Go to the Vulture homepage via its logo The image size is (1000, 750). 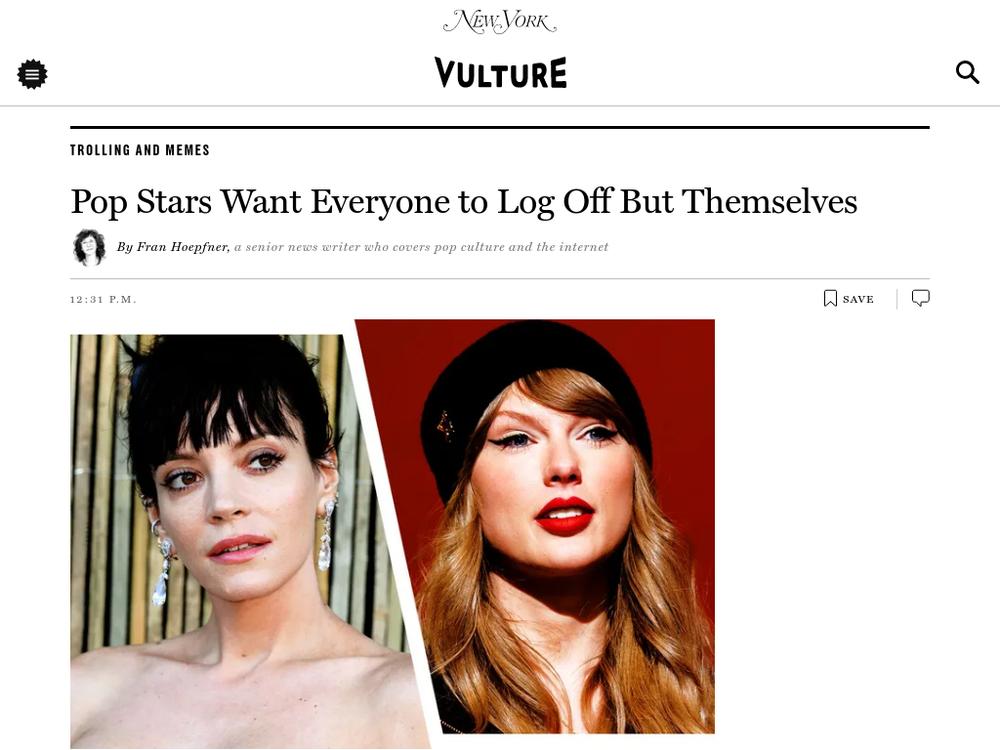coord(501,73)
